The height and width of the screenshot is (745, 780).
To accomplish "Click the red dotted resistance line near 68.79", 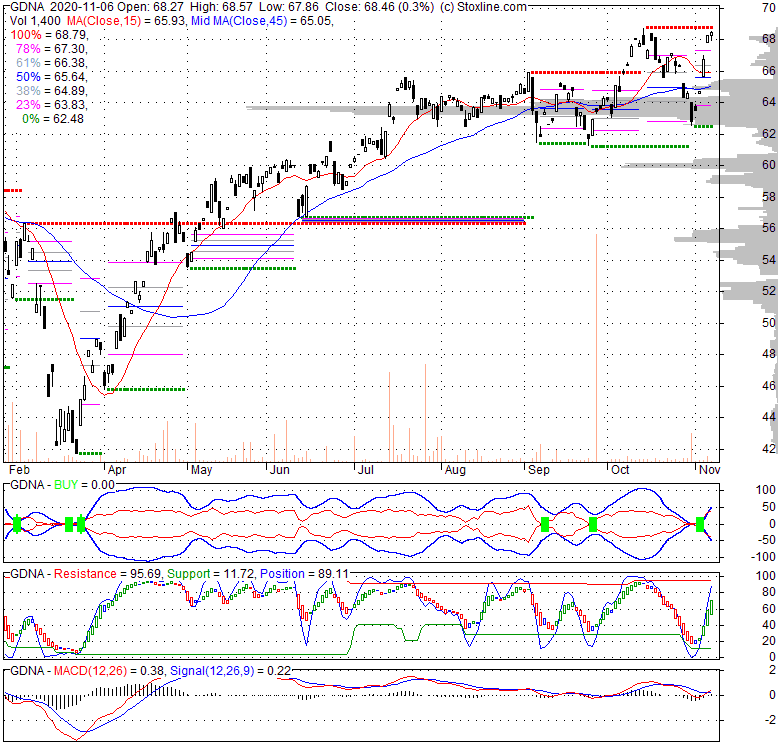I will point(679,27).
